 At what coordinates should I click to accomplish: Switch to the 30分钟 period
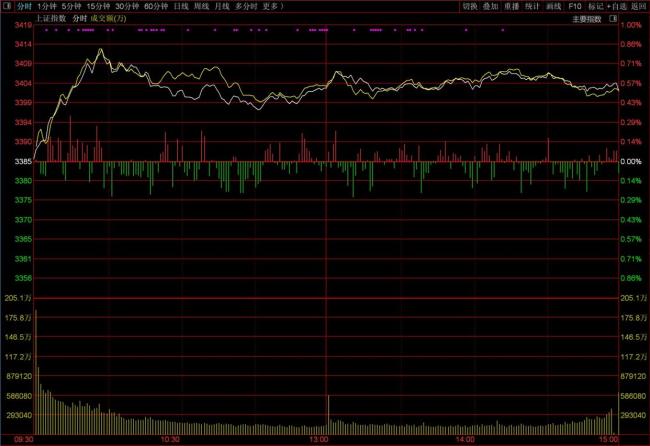(127, 6)
